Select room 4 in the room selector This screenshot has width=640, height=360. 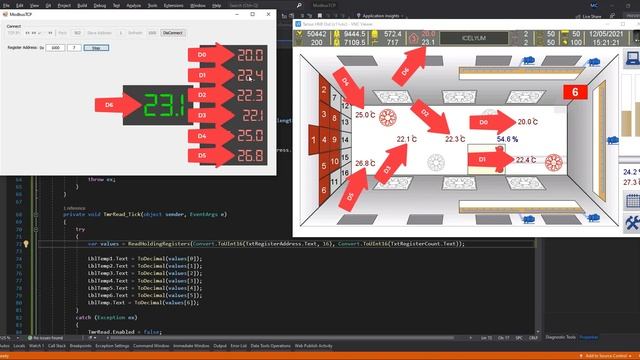click(x=324, y=140)
